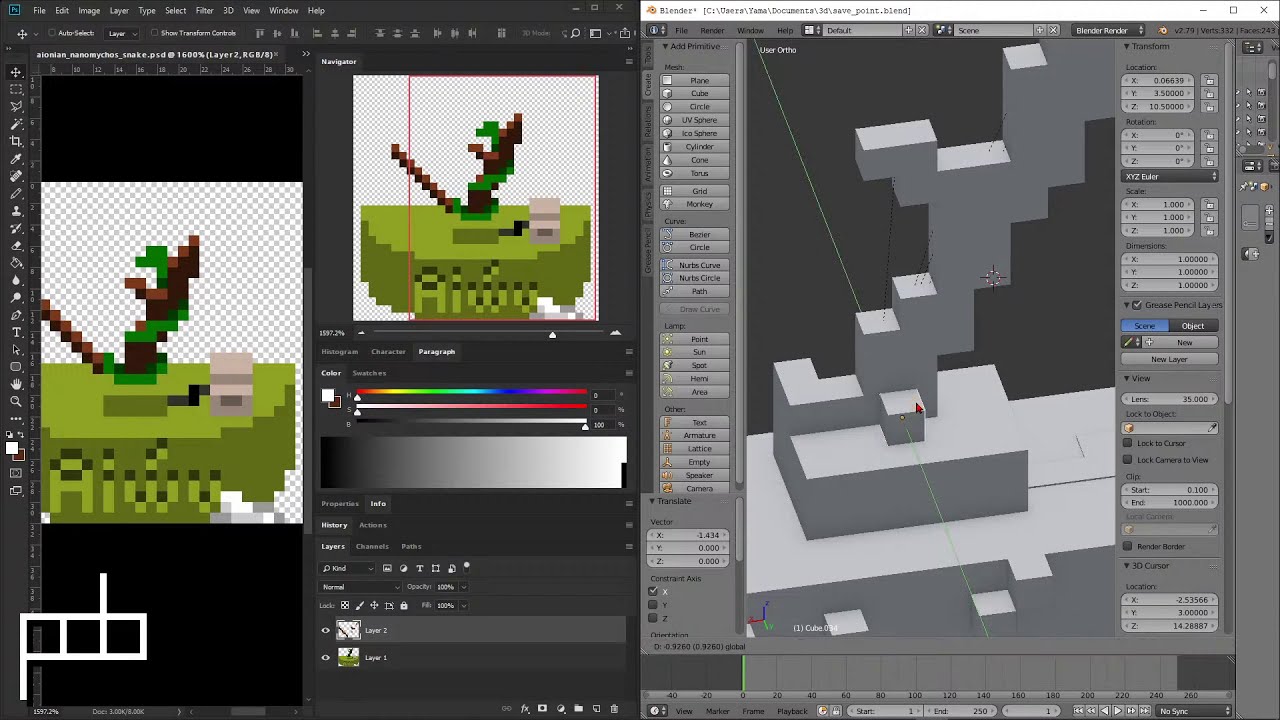Select the Paint Bucket tool
Image resolution: width=1280 pixels, height=720 pixels.
coord(16,263)
